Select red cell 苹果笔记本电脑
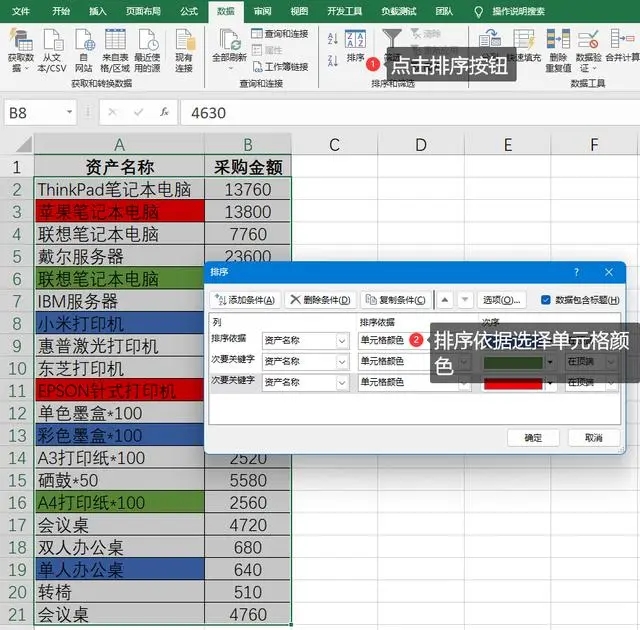 coord(119,212)
